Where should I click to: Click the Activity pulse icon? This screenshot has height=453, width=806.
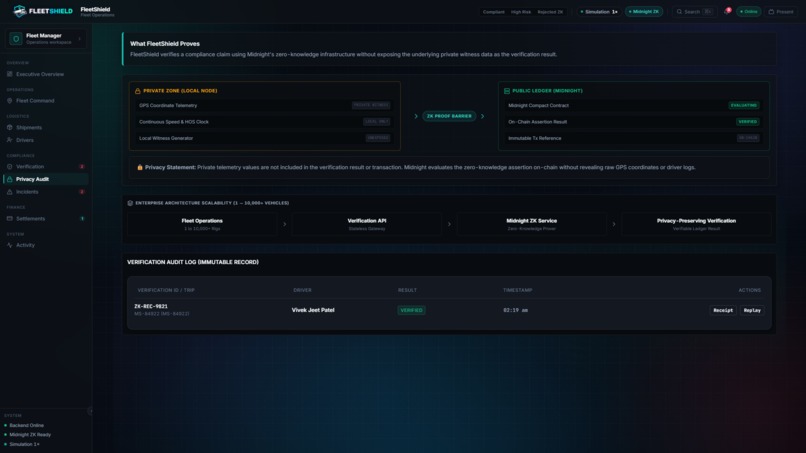(x=10, y=245)
